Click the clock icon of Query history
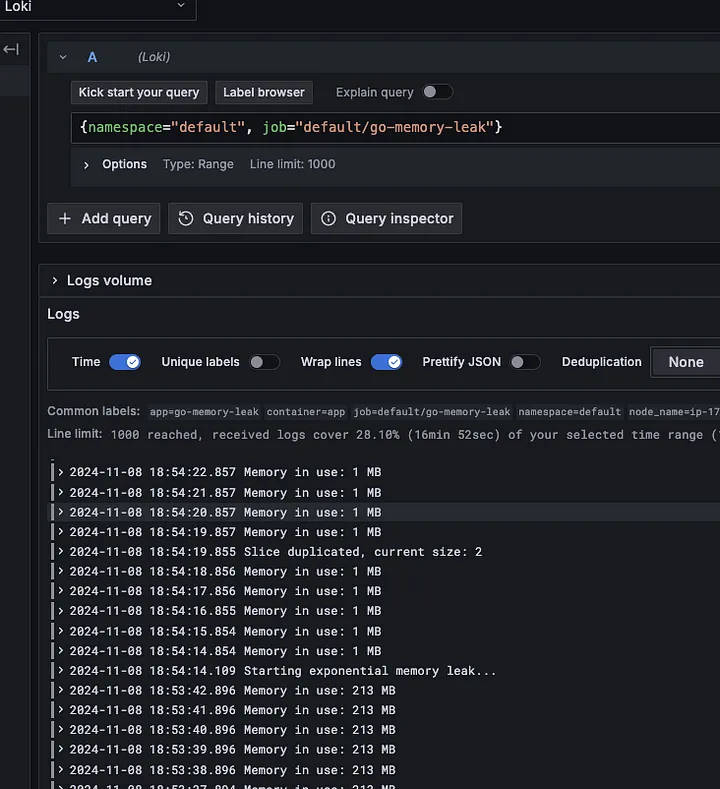The width and height of the screenshot is (720, 789). [x=186, y=218]
